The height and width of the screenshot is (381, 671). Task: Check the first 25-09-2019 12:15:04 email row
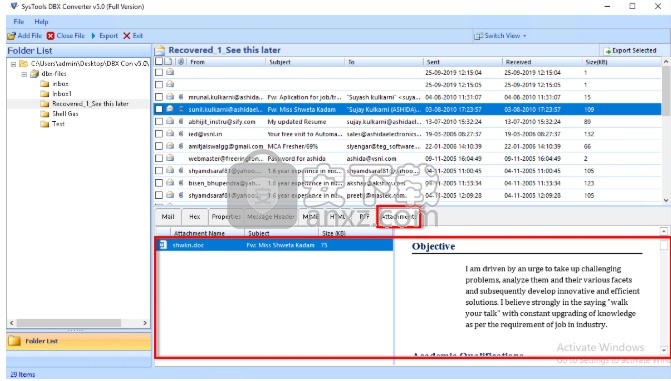point(159,72)
